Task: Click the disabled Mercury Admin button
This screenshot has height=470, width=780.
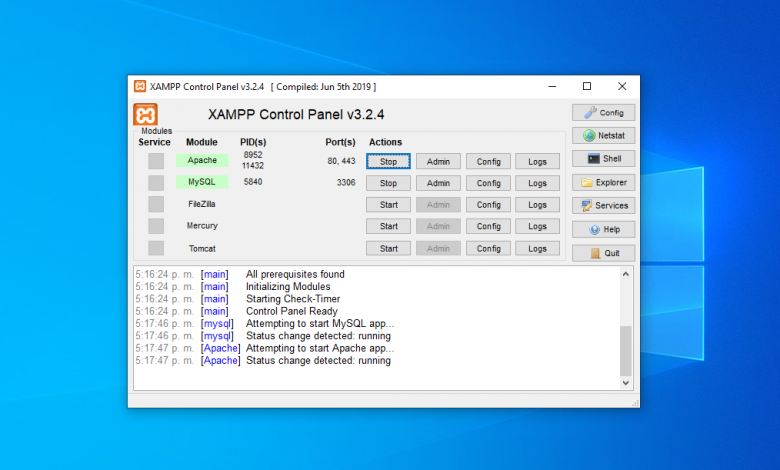Action: (x=438, y=226)
